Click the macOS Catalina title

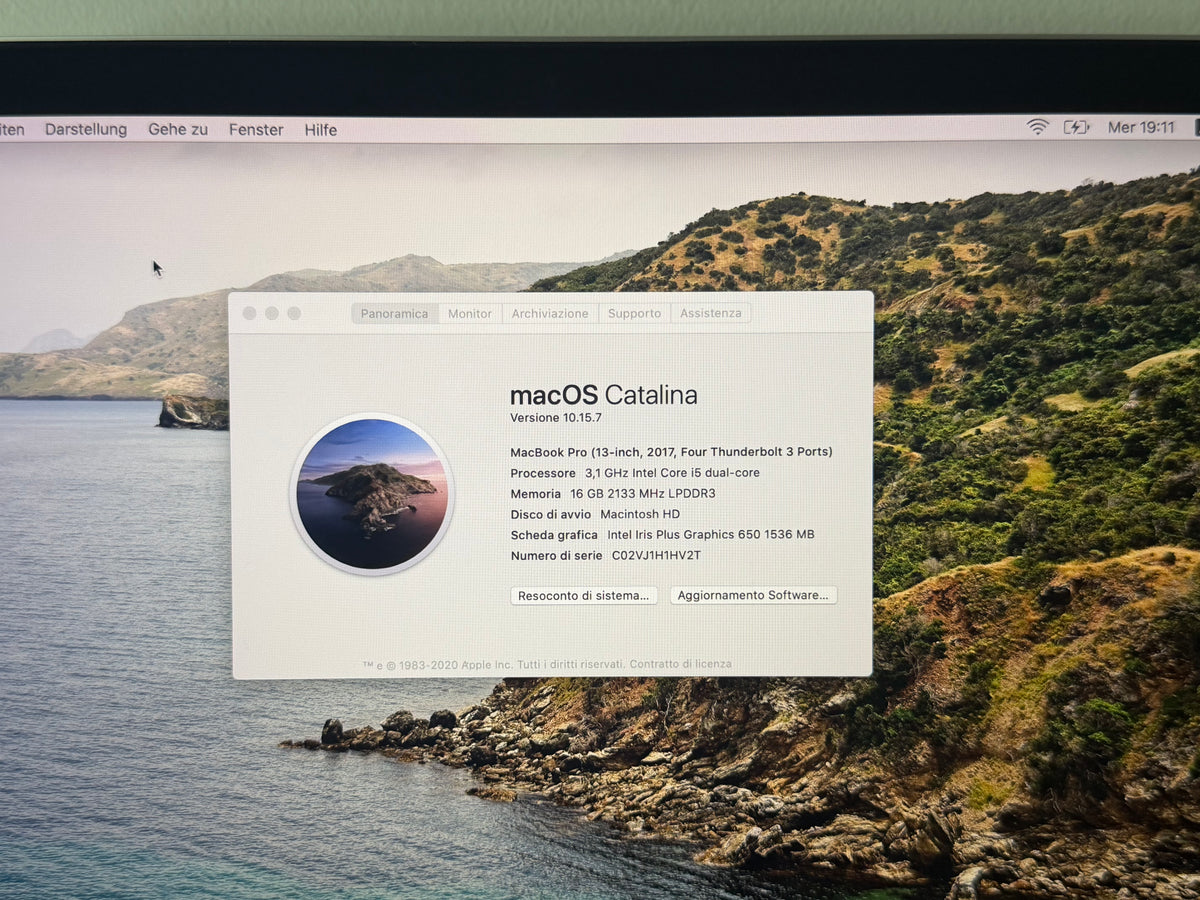click(x=604, y=394)
